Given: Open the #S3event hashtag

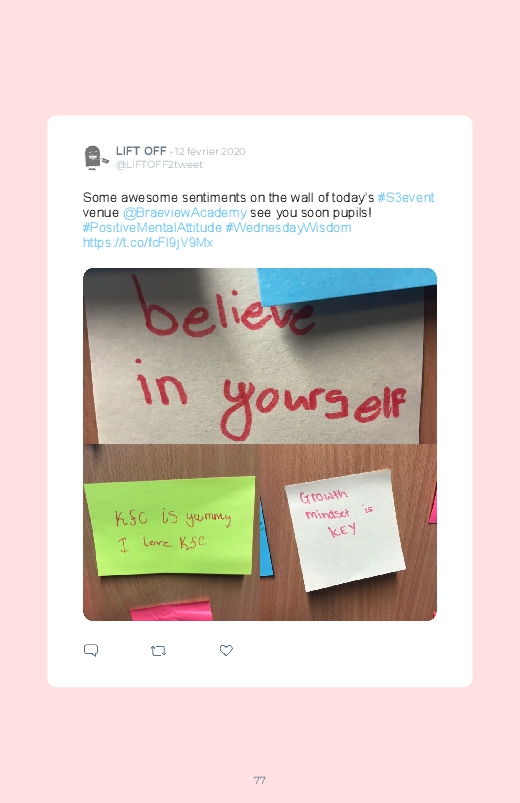Looking at the screenshot, I should 406,198.
